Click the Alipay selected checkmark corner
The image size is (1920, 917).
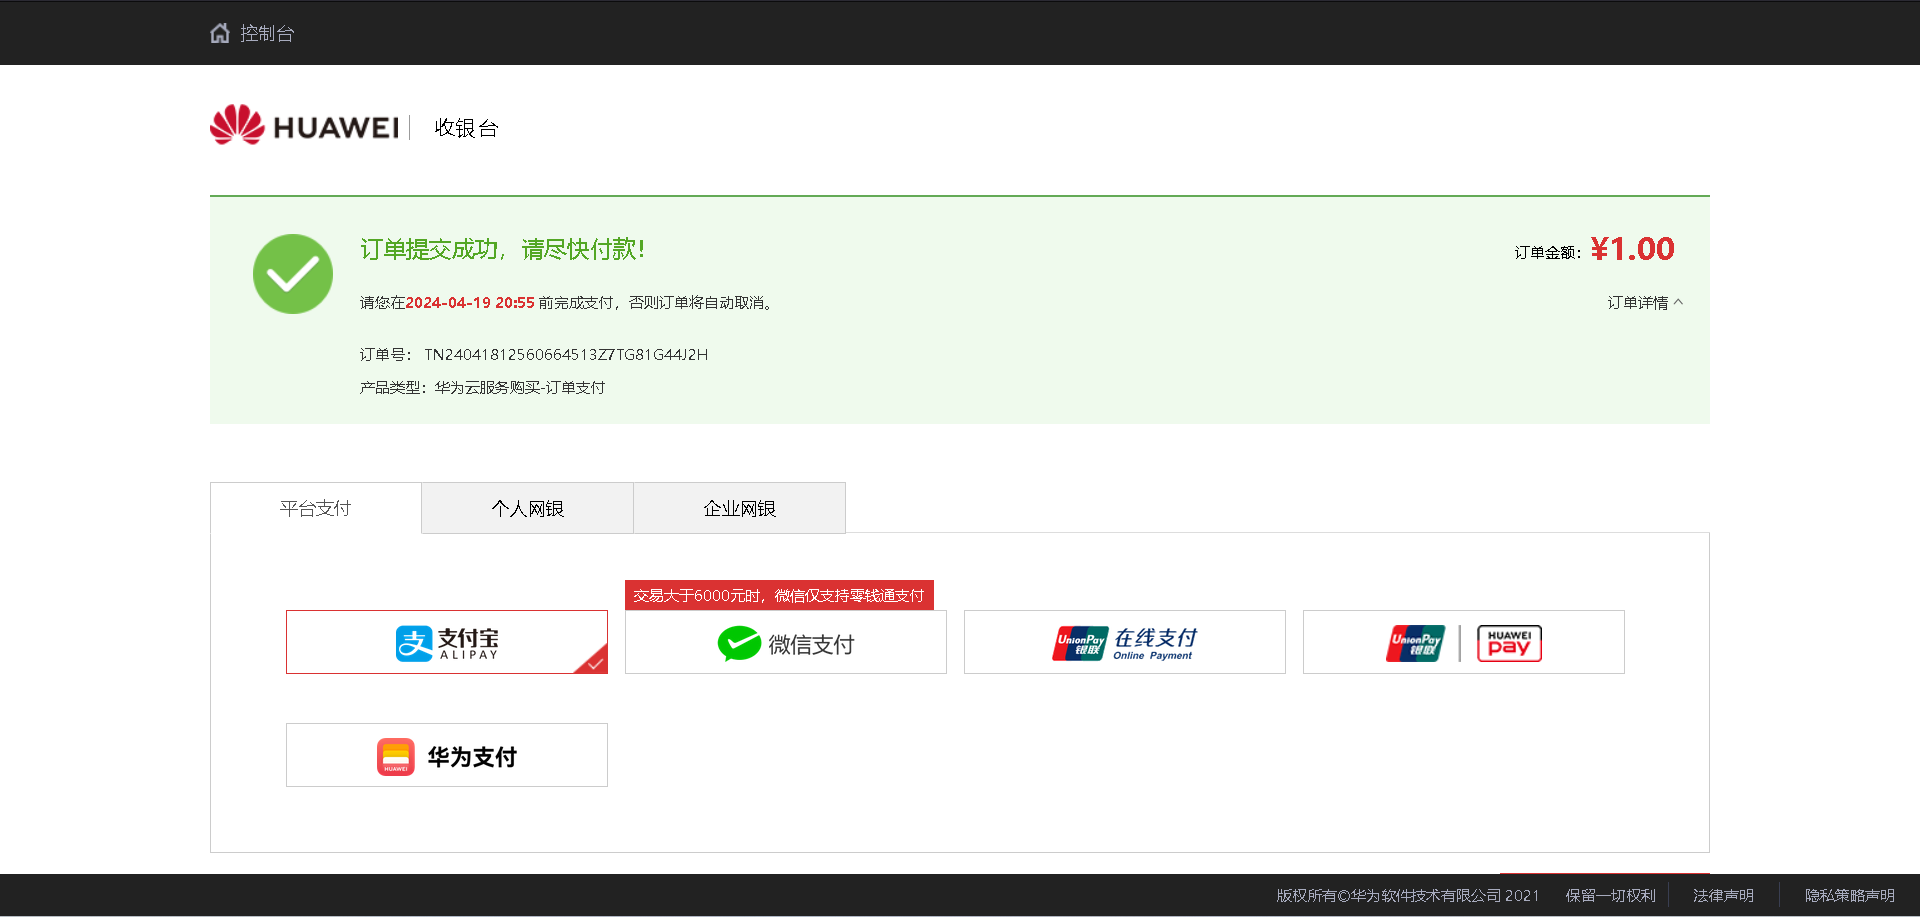597,663
